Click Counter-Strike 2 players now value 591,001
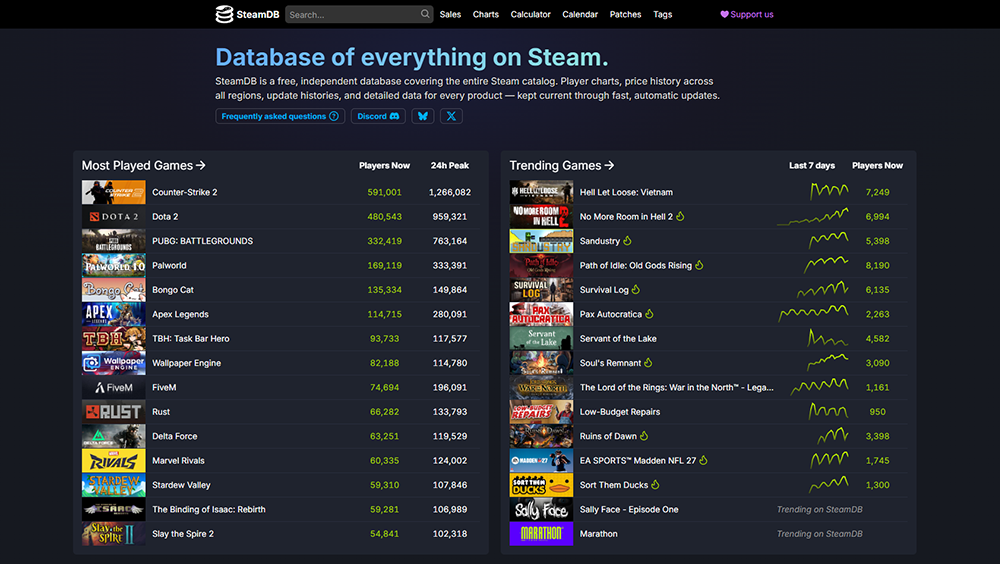This screenshot has width=1000, height=564. (x=385, y=192)
